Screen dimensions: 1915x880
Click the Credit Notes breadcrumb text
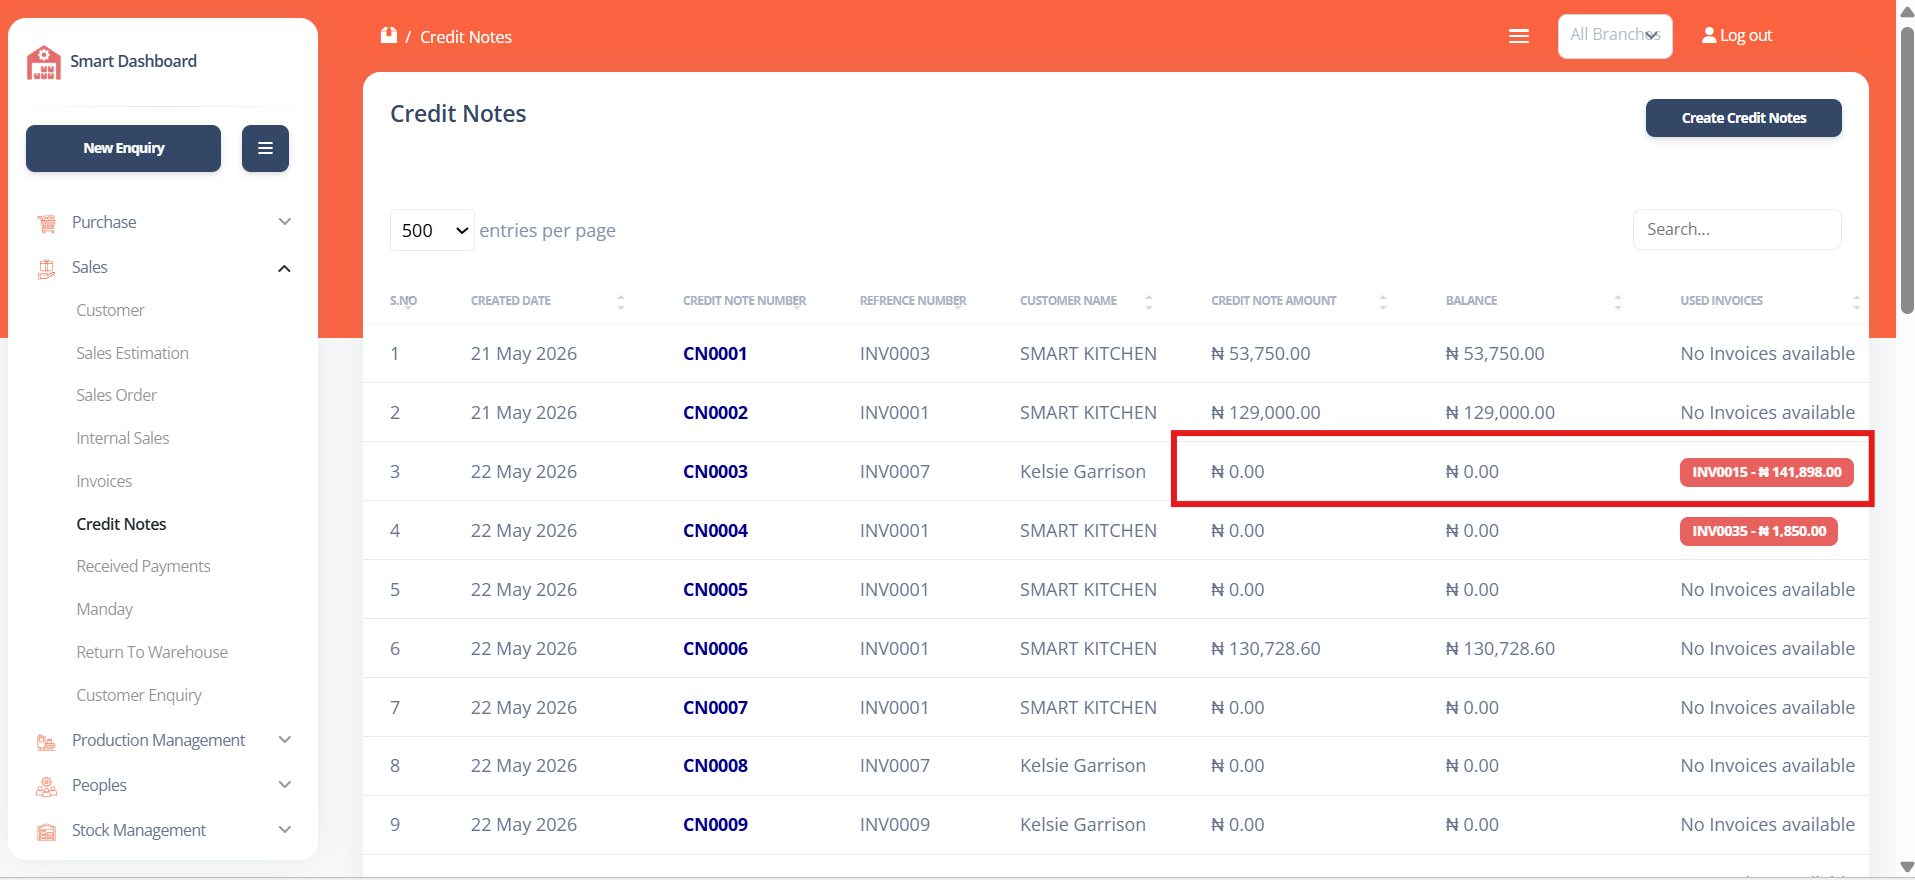tap(465, 37)
